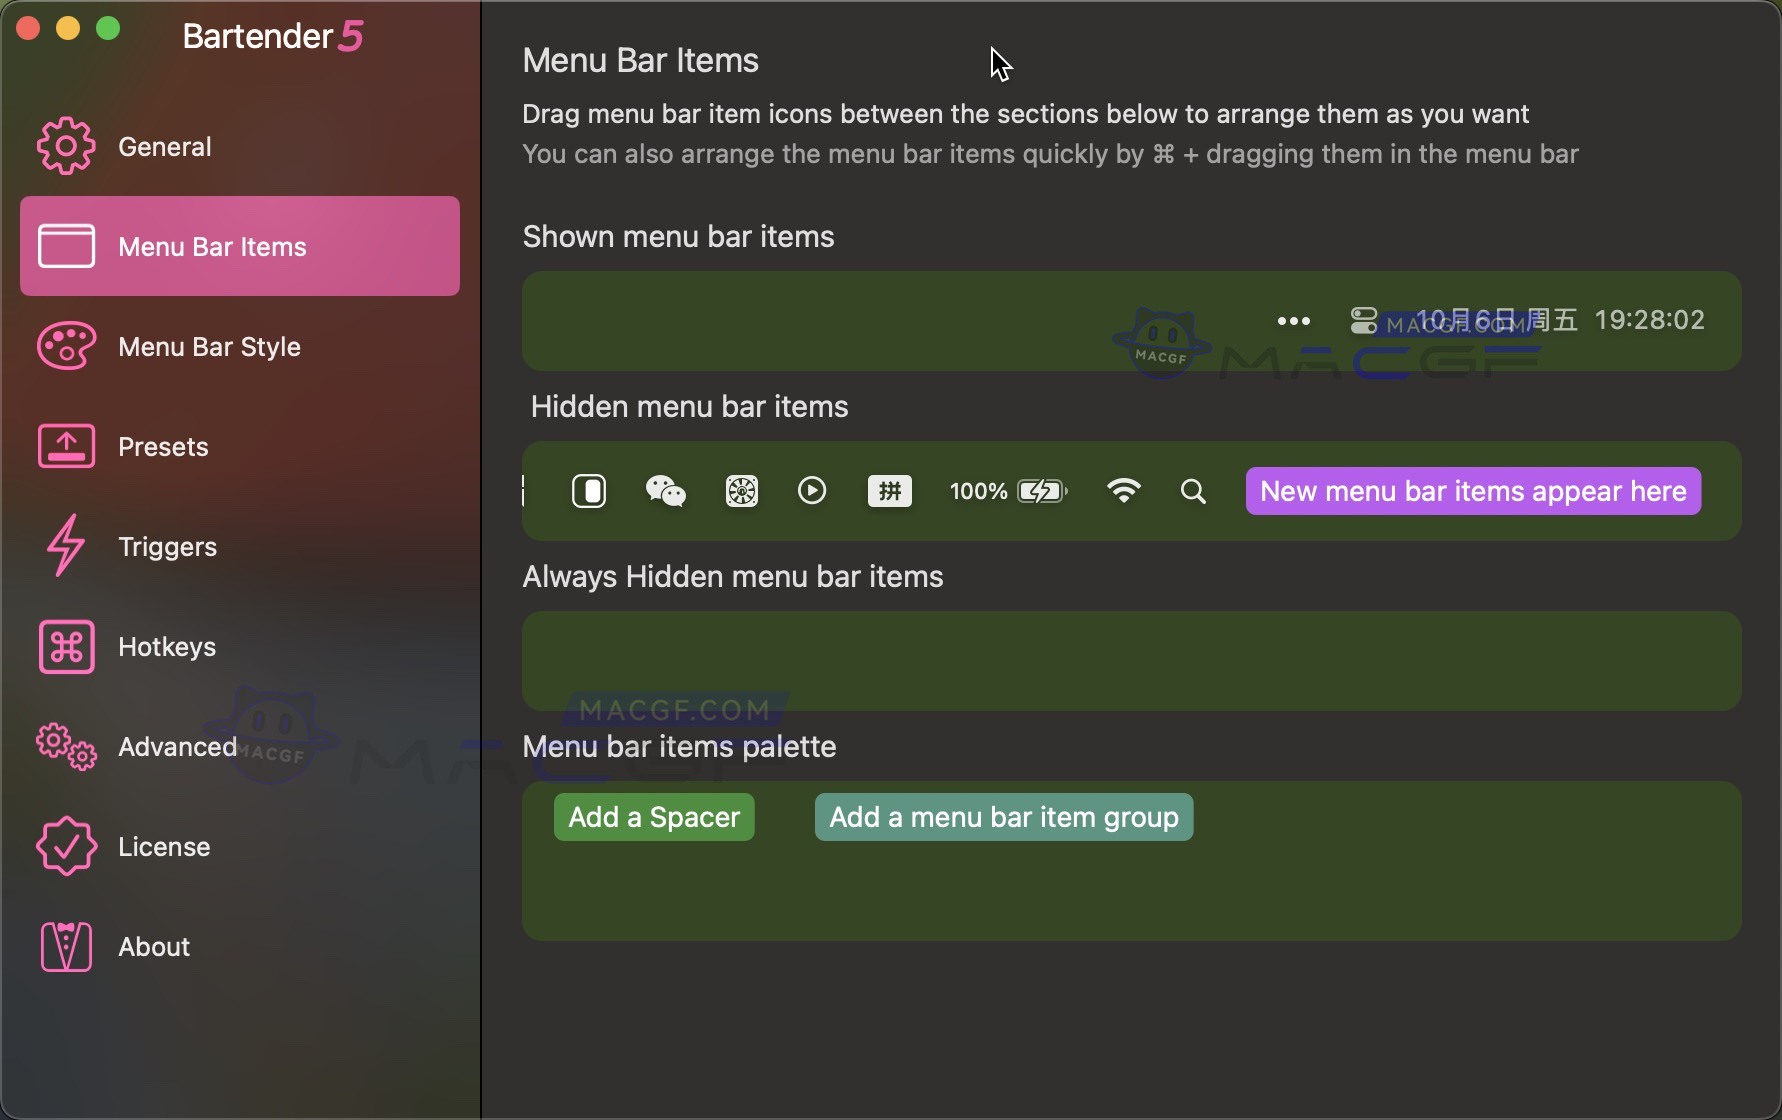Click the battery 100% charging icon
The width and height of the screenshot is (1782, 1120).
pos(1009,491)
